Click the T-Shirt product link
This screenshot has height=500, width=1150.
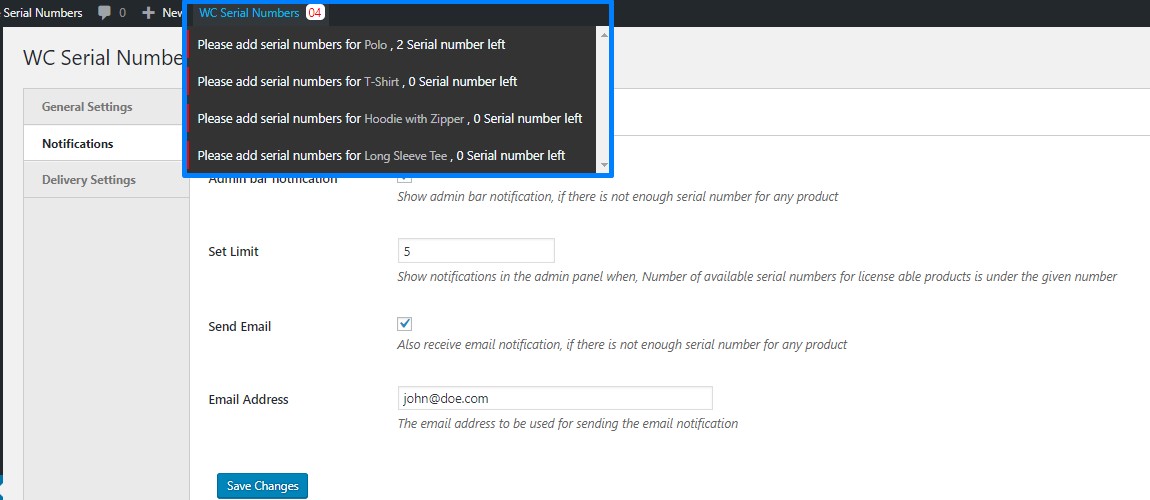(x=381, y=81)
